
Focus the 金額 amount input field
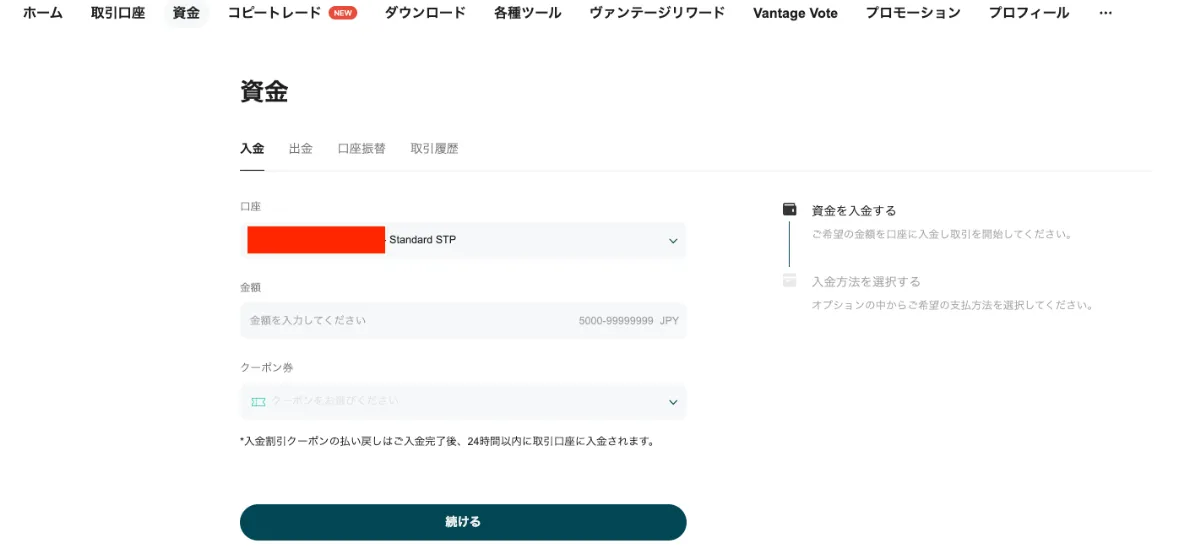(x=463, y=321)
